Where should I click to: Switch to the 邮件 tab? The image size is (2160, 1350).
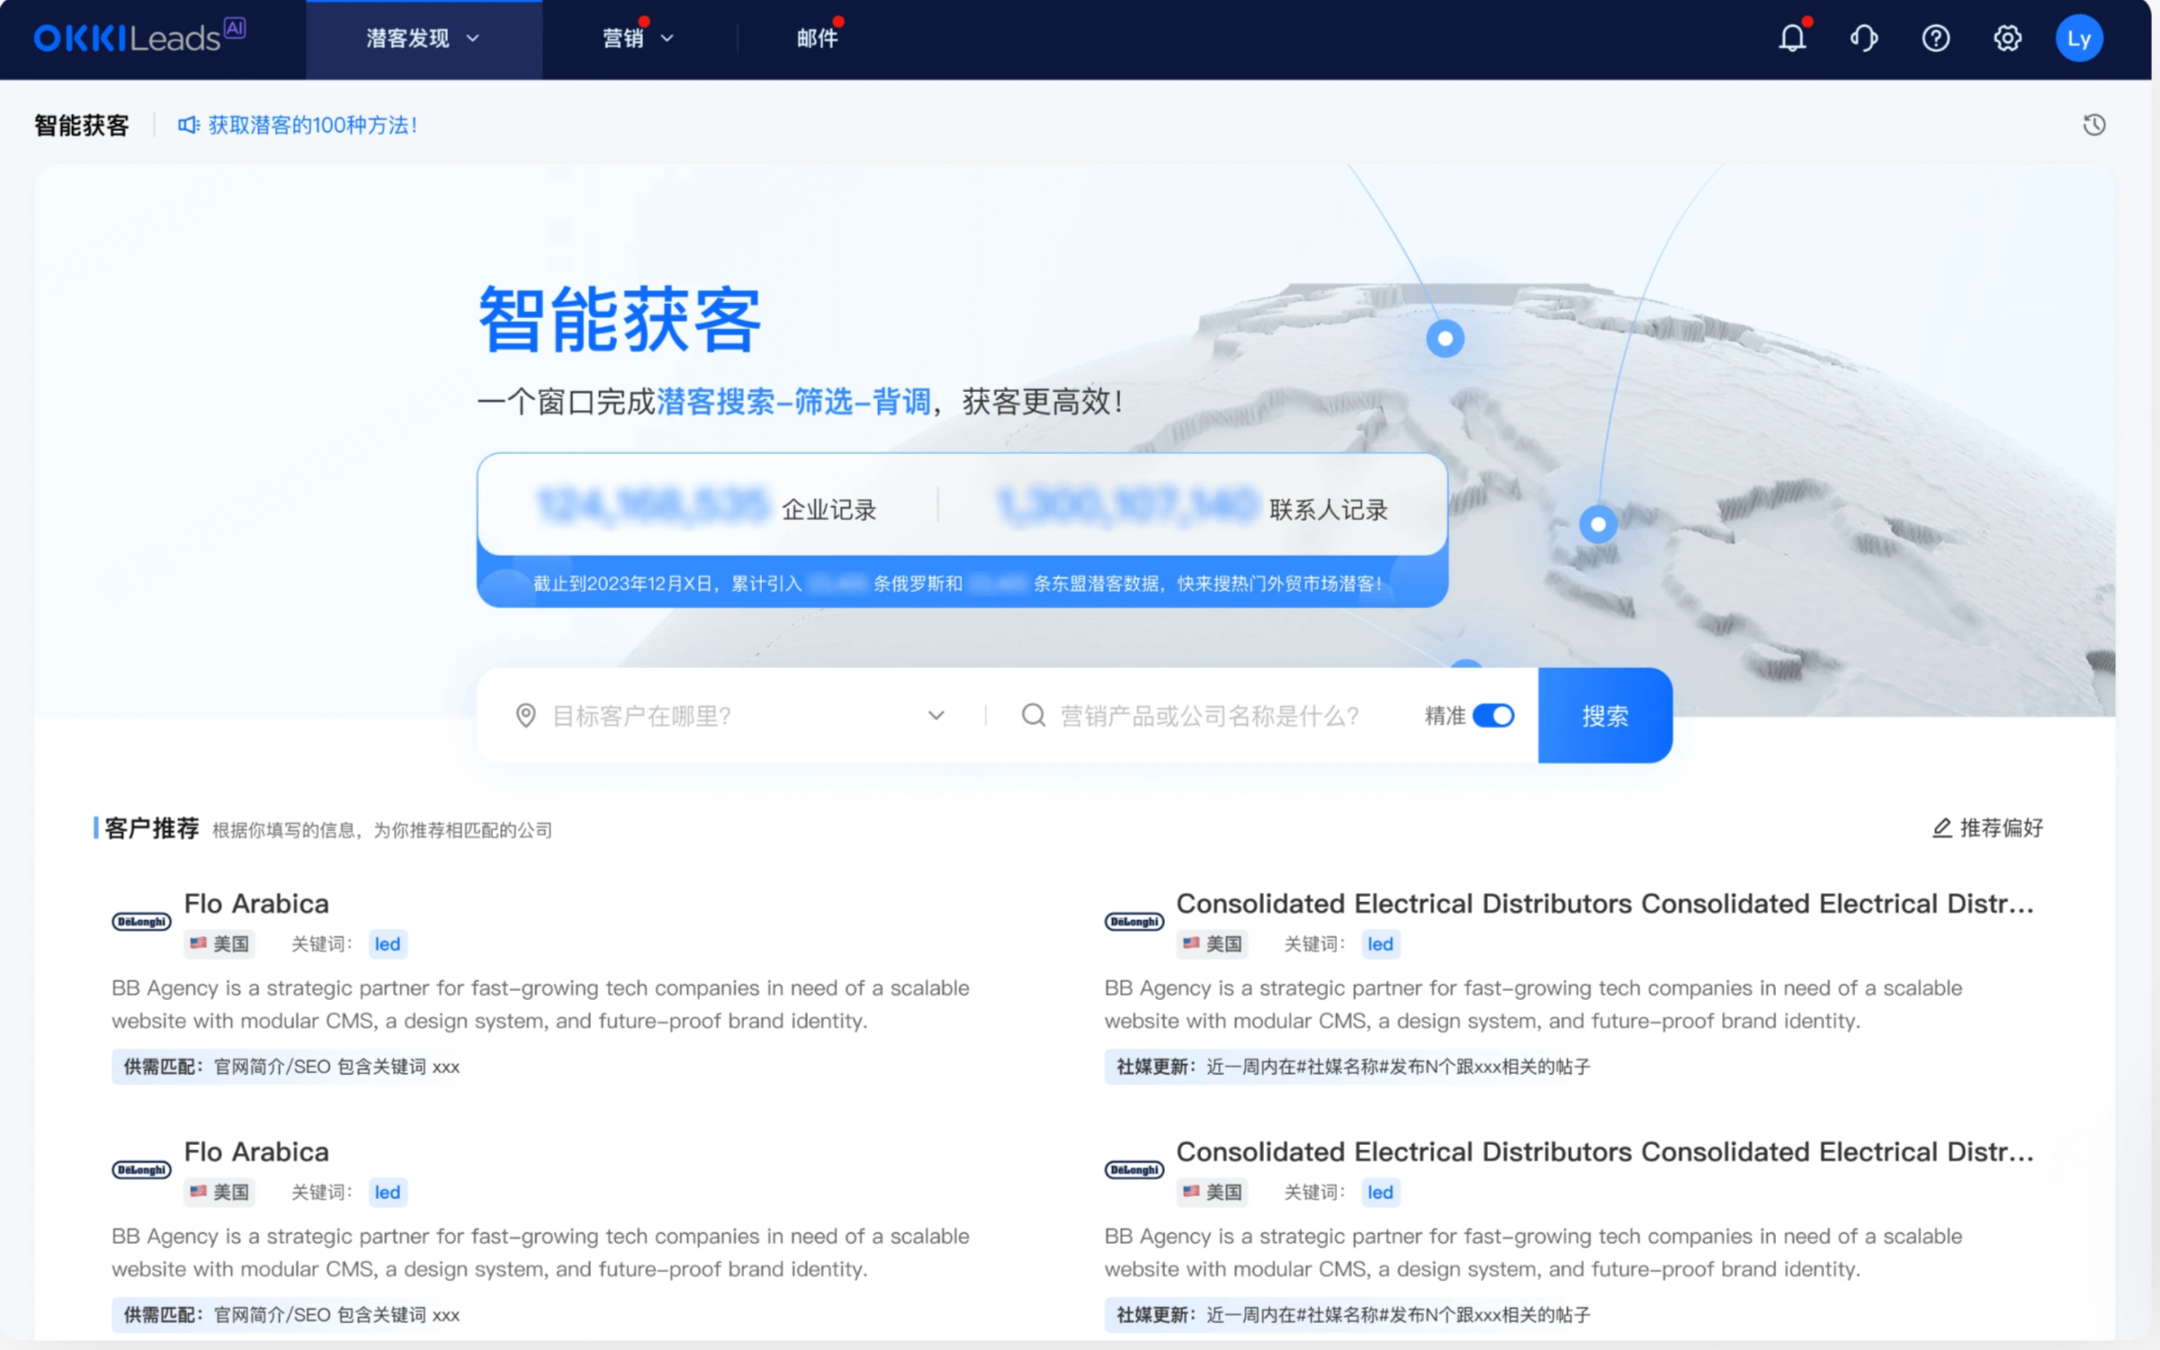(x=816, y=38)
